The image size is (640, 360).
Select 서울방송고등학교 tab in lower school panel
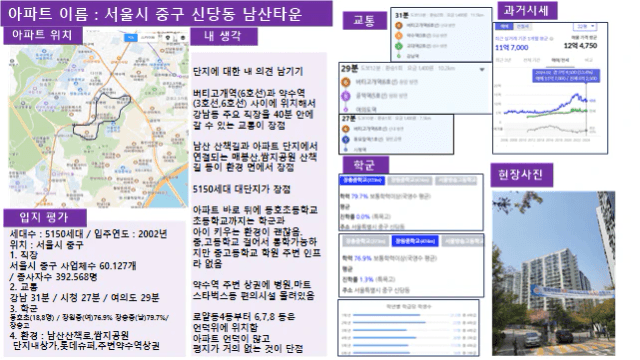[x=463, y=241]
